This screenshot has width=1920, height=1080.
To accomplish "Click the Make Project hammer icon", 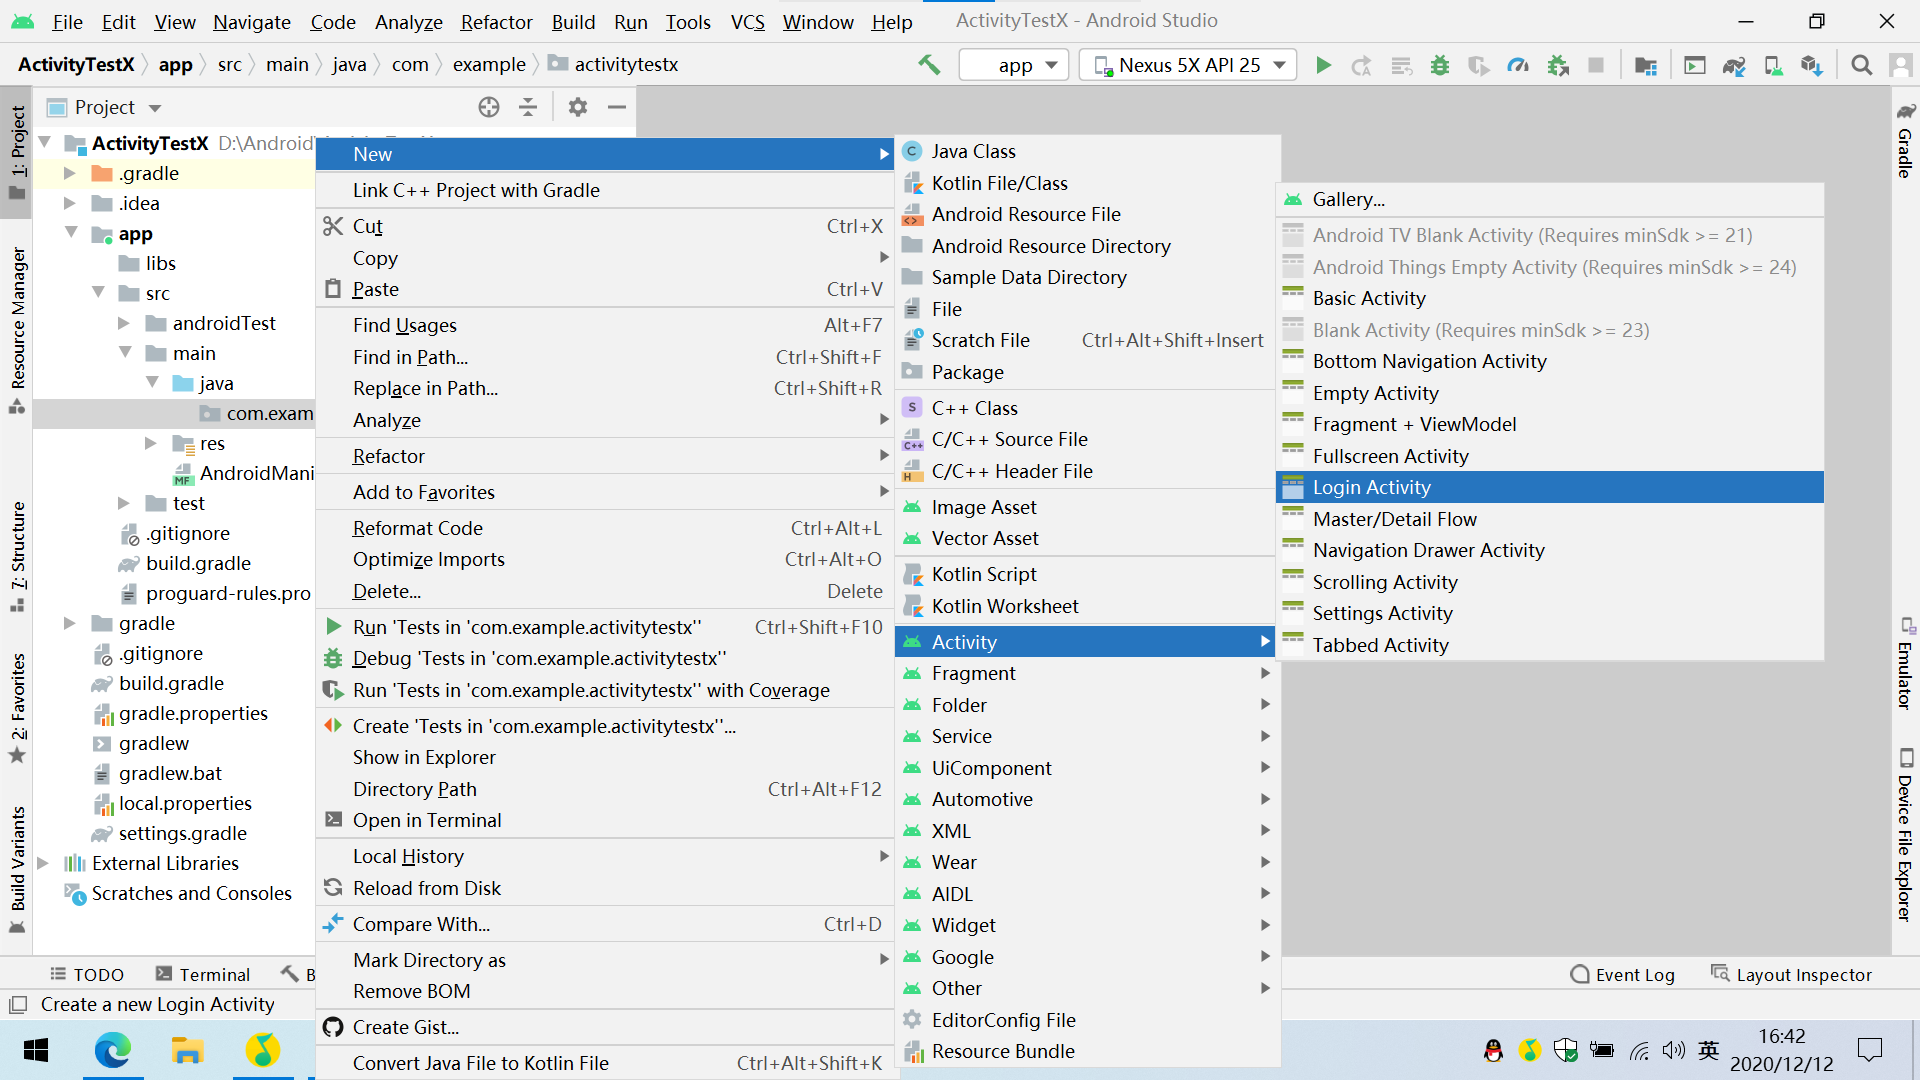I will (929, 65).
